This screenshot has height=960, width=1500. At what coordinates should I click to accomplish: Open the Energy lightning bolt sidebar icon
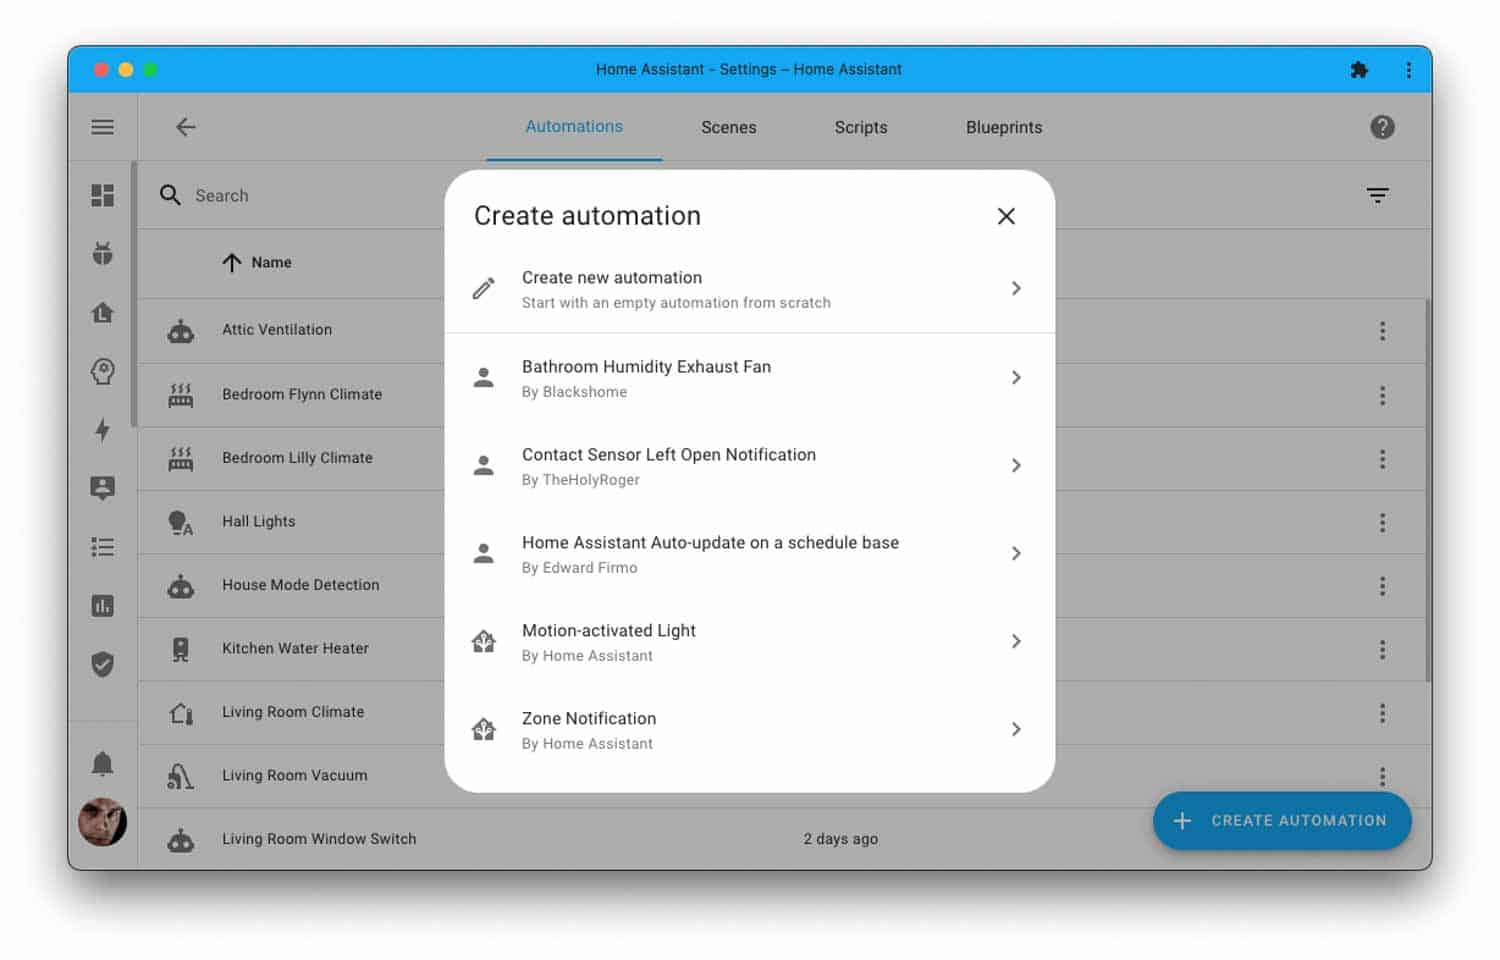pos(102,430)
